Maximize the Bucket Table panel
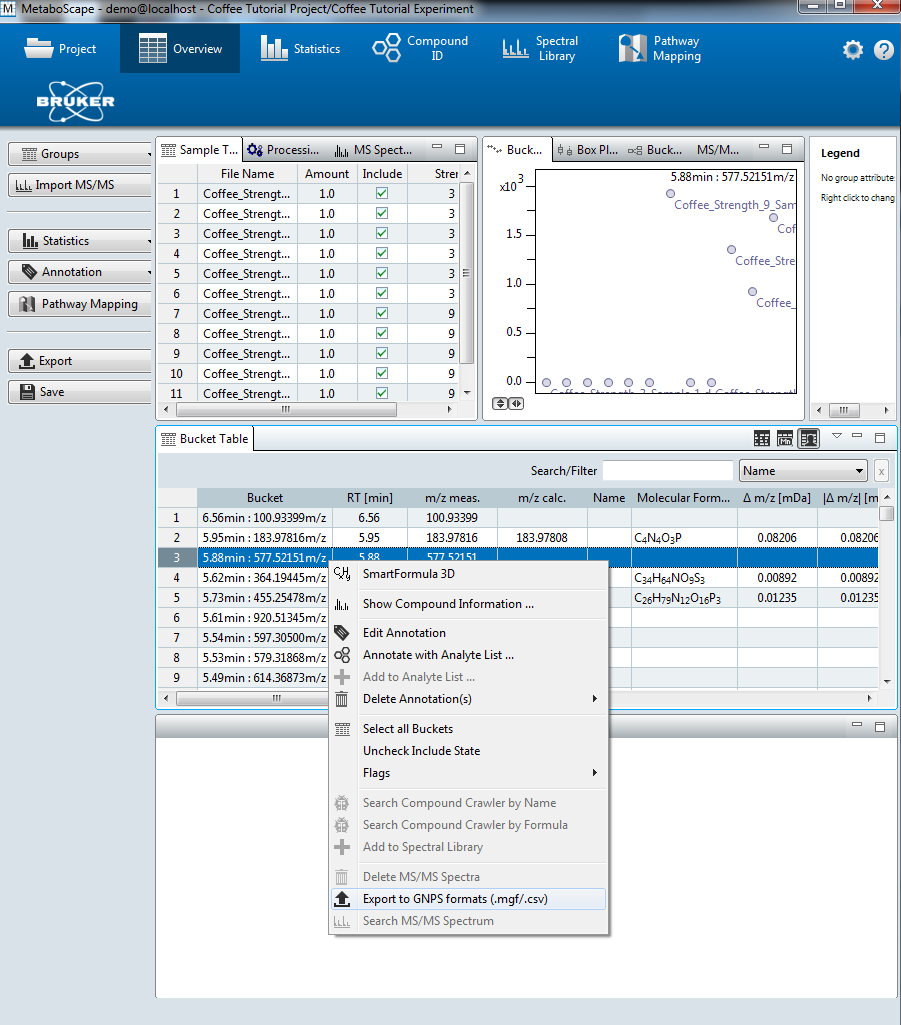Viewport: 901px width, 1025px height. tap(880, 437)
